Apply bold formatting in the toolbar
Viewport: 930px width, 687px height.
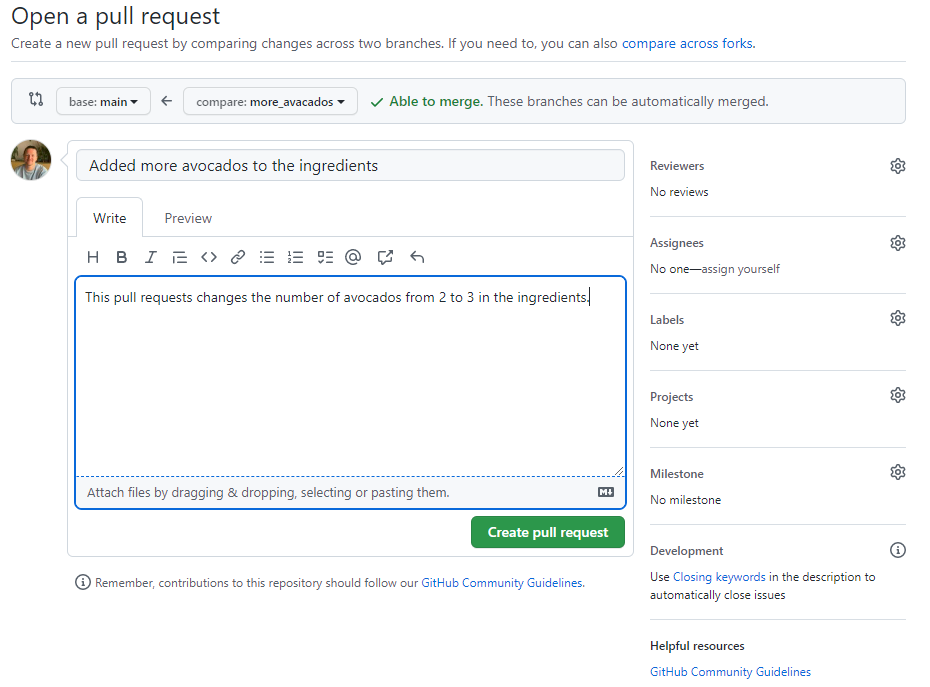point(121,257)
